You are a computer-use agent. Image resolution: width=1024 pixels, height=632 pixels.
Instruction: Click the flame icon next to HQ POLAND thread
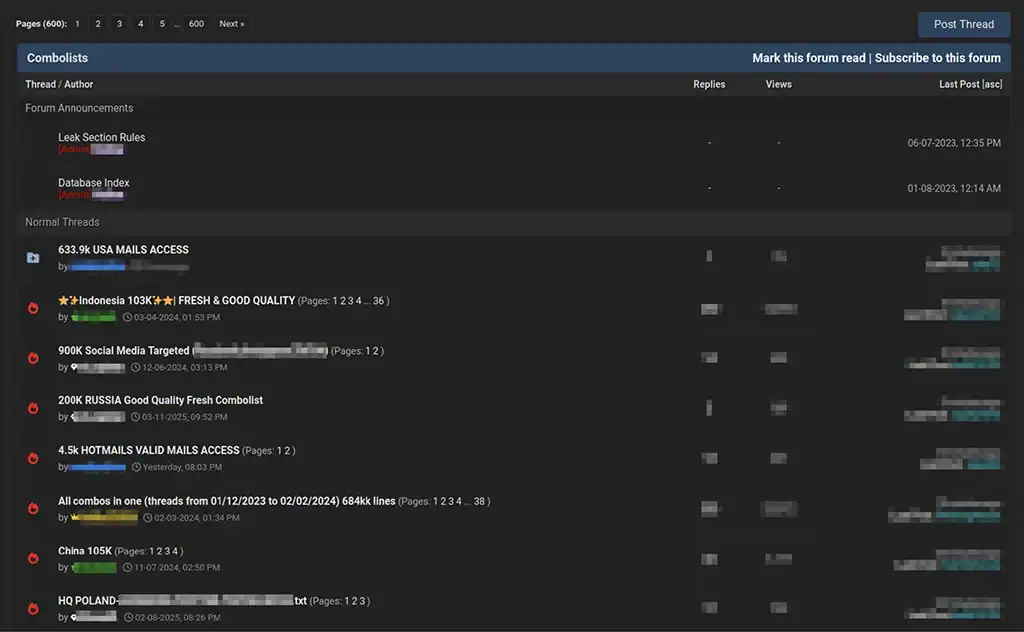pyautogui.click(x=33, y=608)
